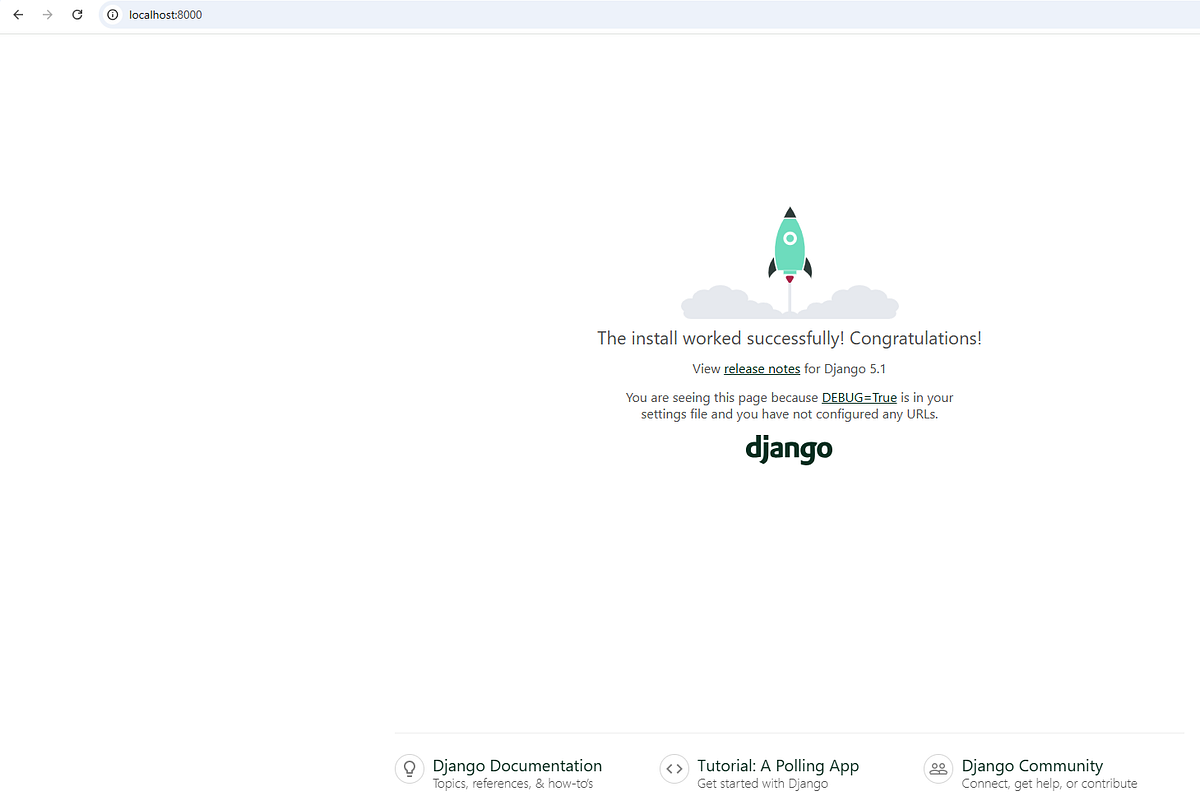Click the green rocket illustration

tap(790, 245)
